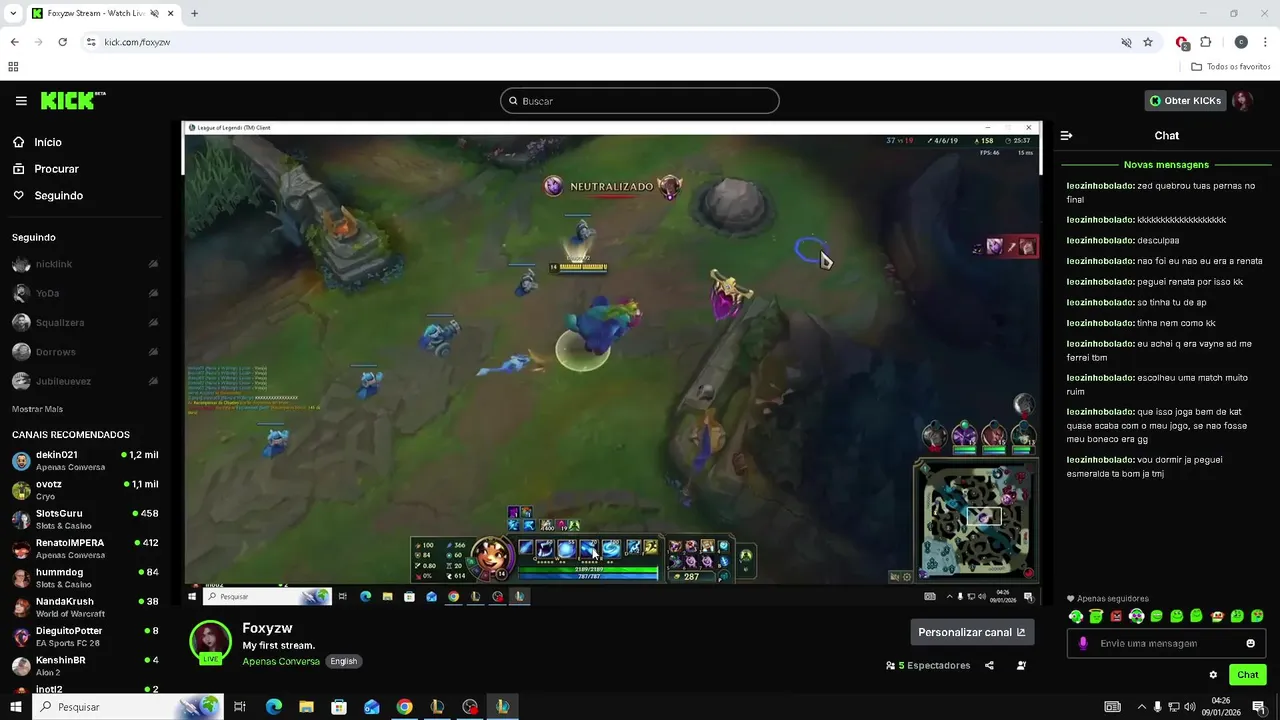Viewport: 1280px width, 720px height.
Task: Click the muted site audio icon in address bar
Action: coord(1126,42)
